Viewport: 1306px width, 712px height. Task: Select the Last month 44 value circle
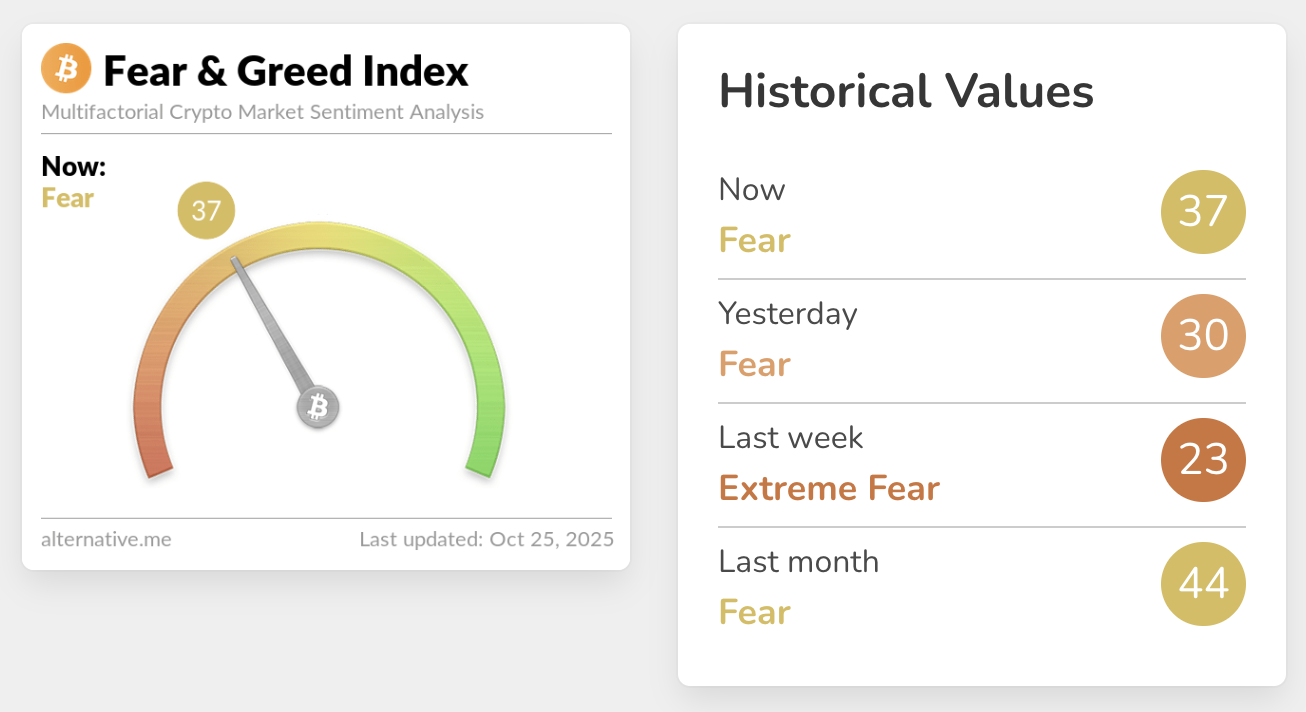(x=1203, y=584)
